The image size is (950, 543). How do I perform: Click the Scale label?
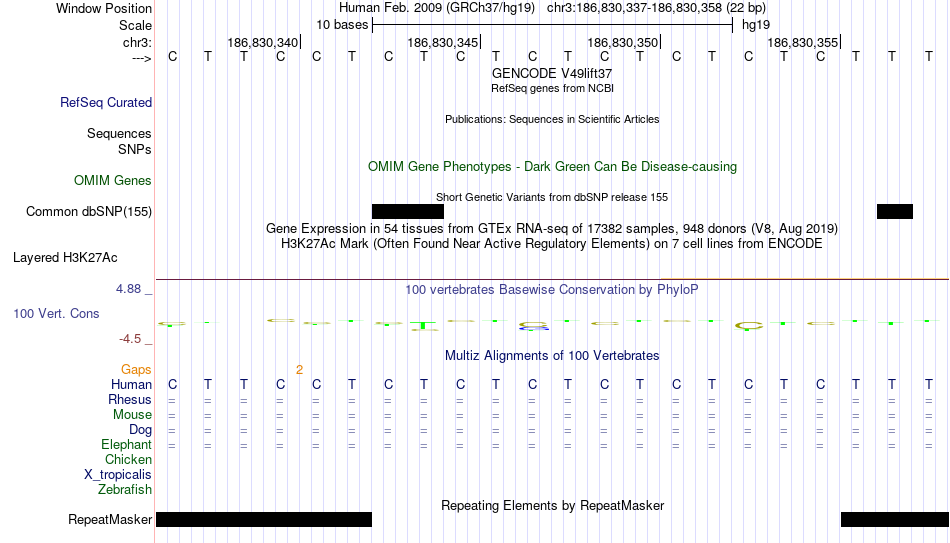coord(136,25)
